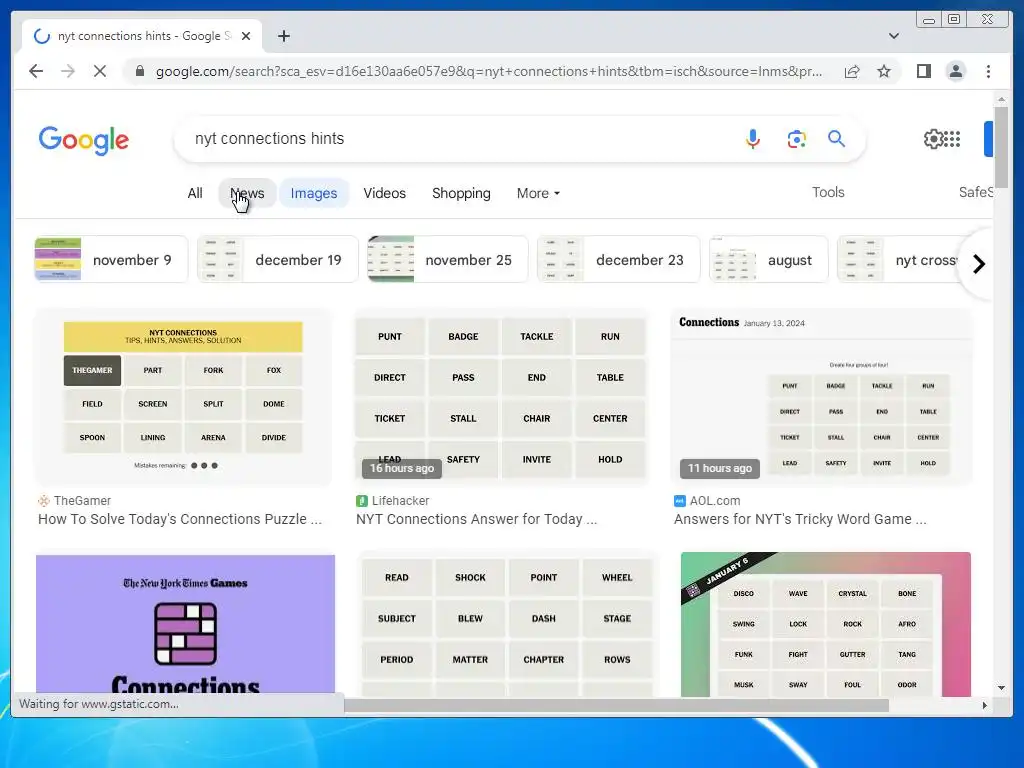Switch to Videos results
Screen dimensions: 1024x768
[x=385, y=193]
